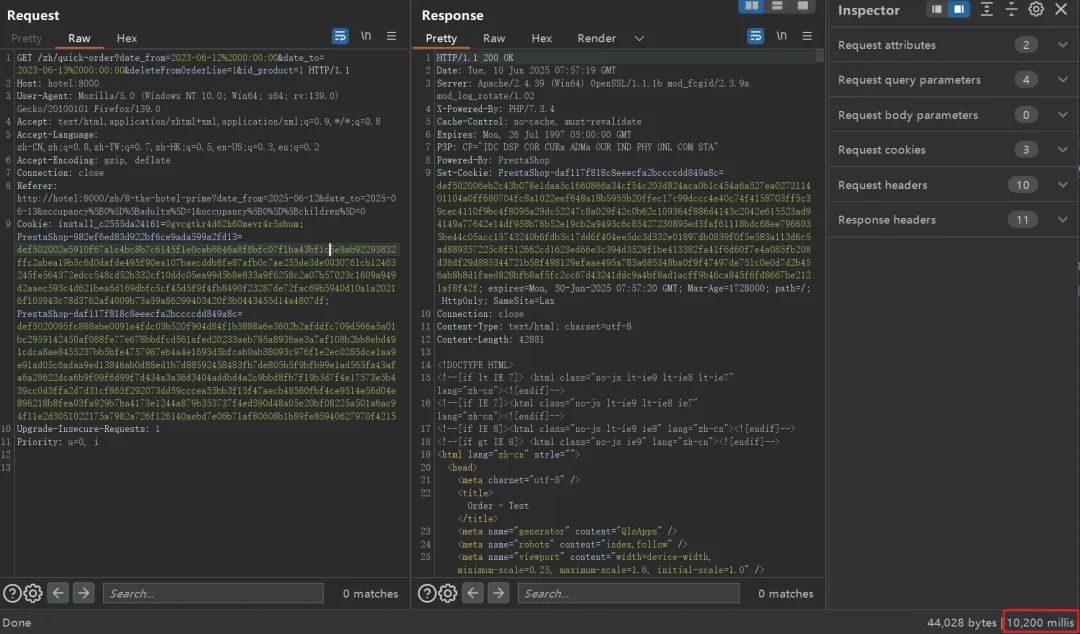This screenshot has height=634, width=1080.
Task: Go to next match in Request search
Action: (x=83, y=593)
